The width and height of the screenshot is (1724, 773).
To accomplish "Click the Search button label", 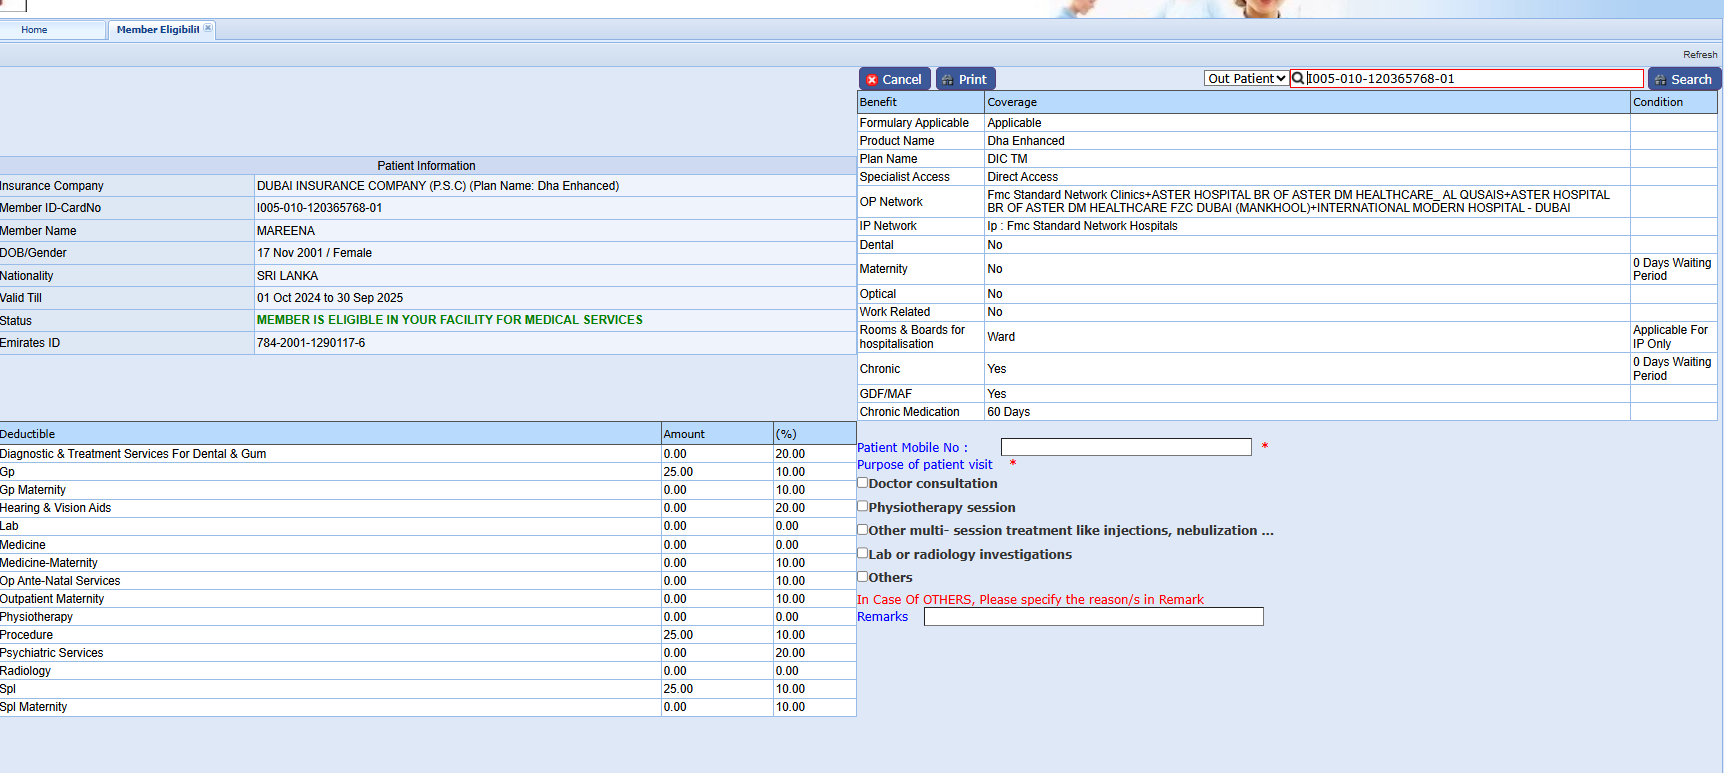I will (1691, 80).
